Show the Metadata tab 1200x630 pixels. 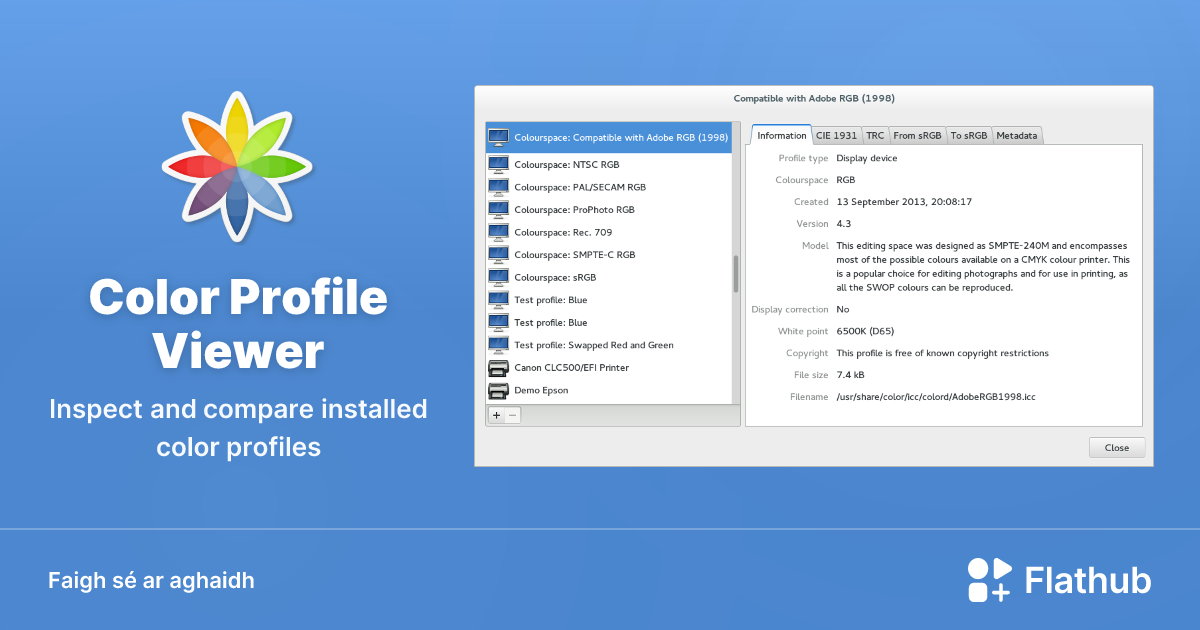coord(1017,135)
